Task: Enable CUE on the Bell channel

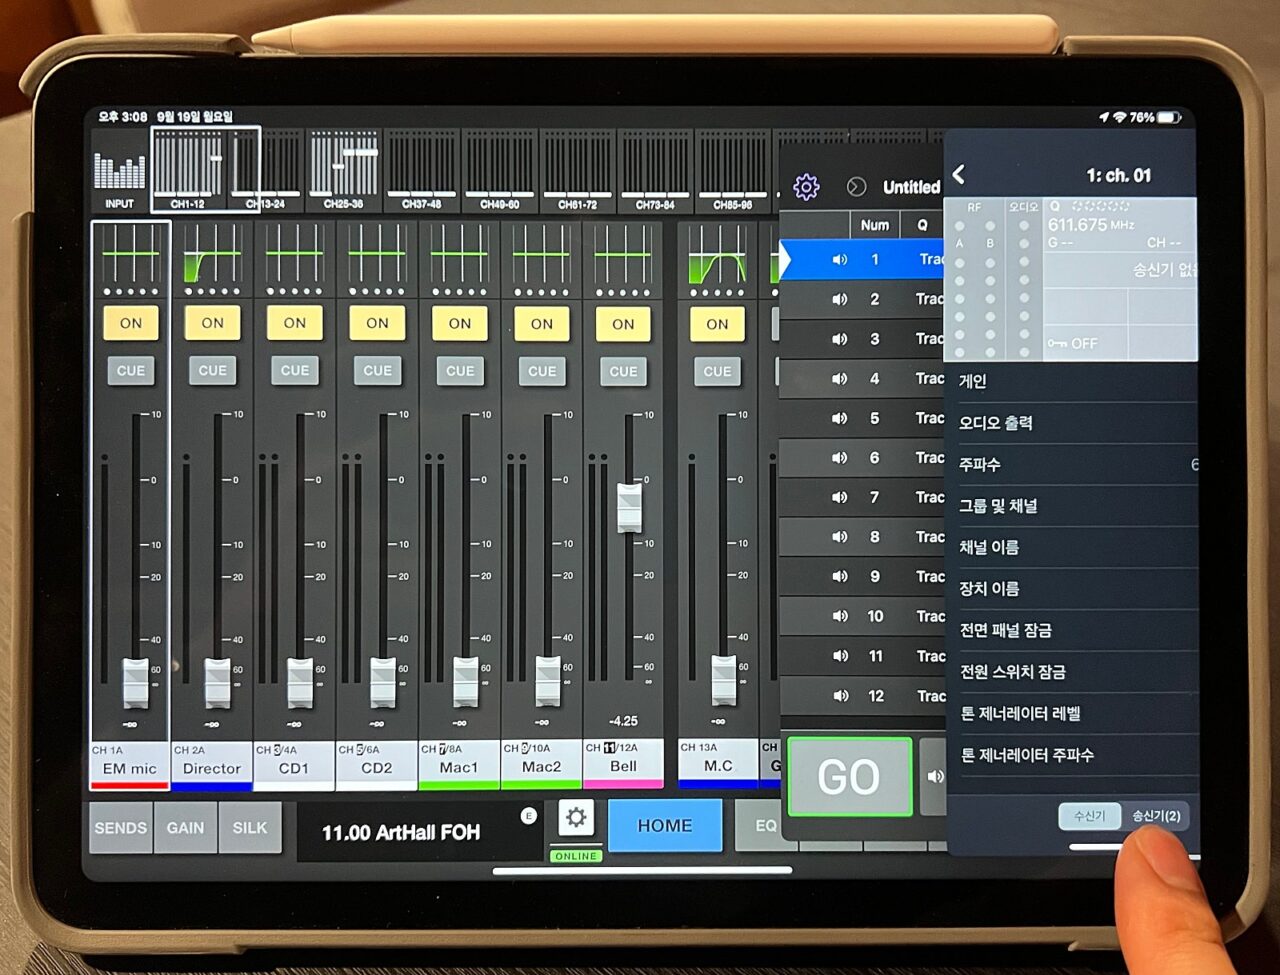Action: point(623,371)
